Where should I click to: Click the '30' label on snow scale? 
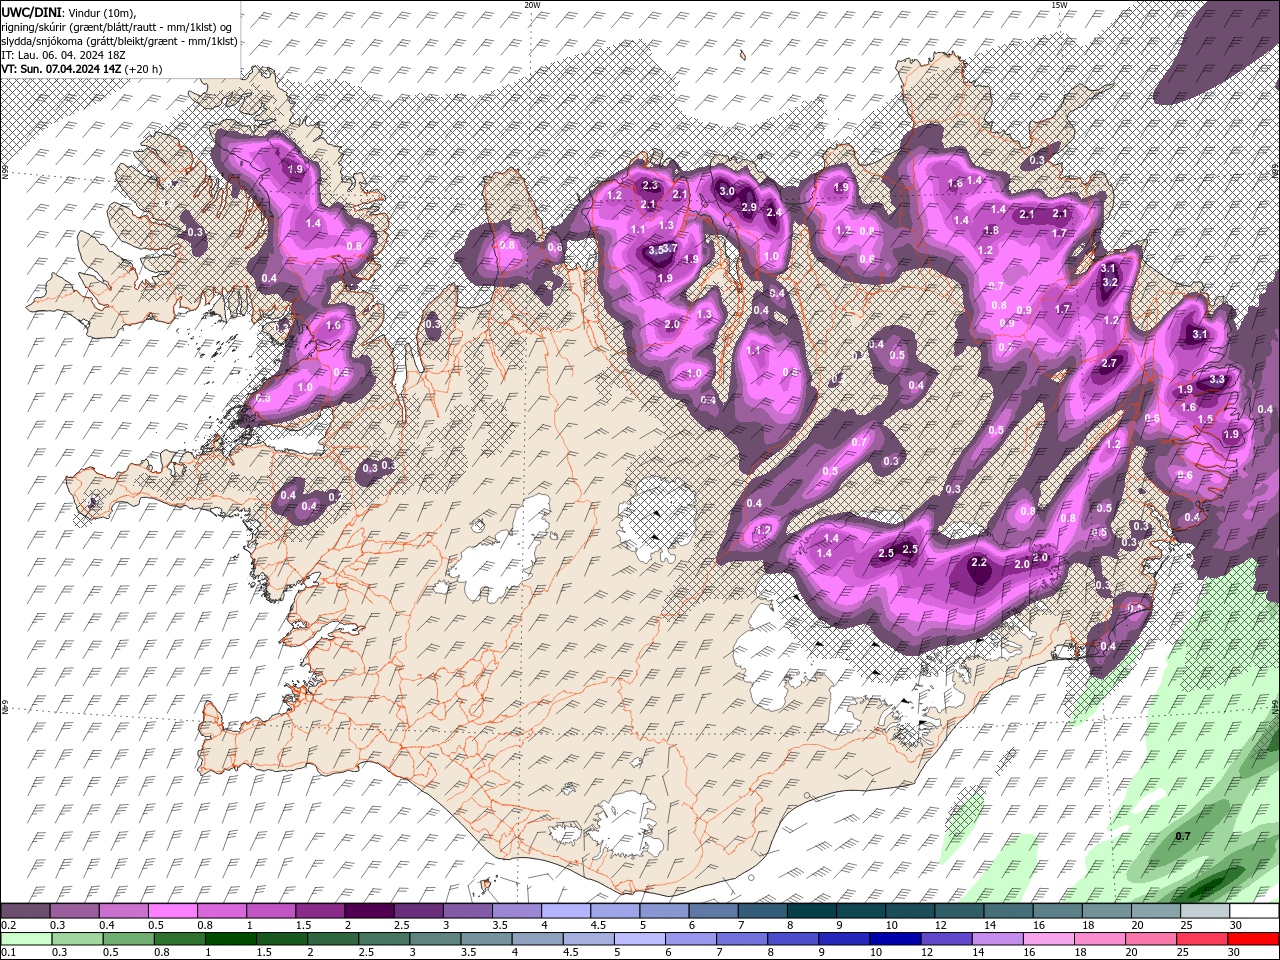[x=1237, y=925]
